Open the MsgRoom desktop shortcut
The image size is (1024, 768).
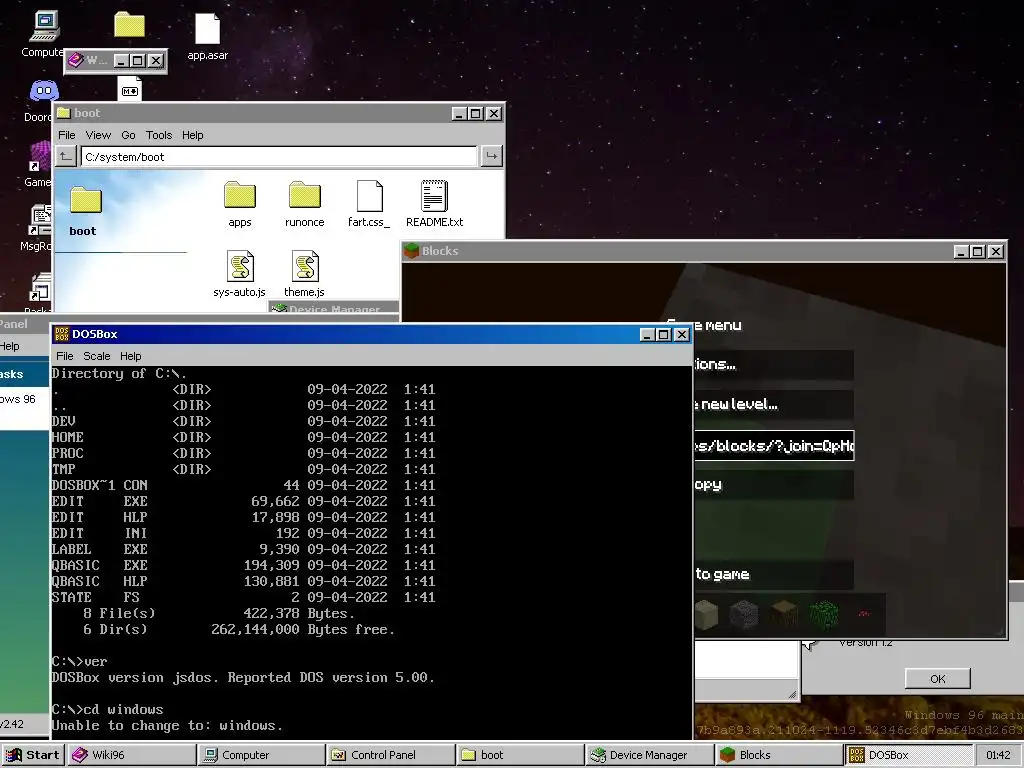(x=38, y=228)
